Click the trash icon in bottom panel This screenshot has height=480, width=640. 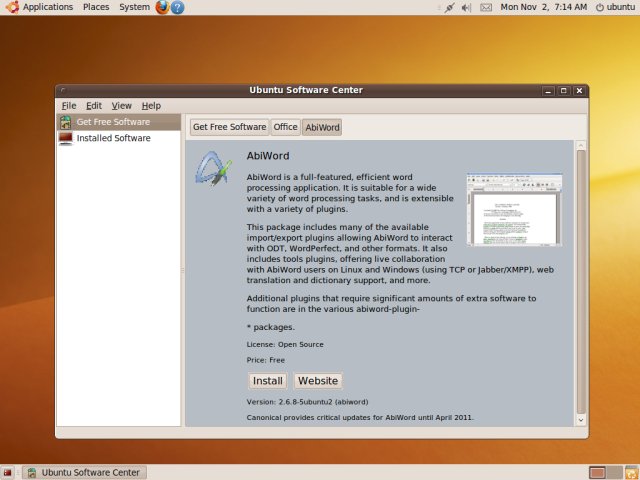coord(632,472)
